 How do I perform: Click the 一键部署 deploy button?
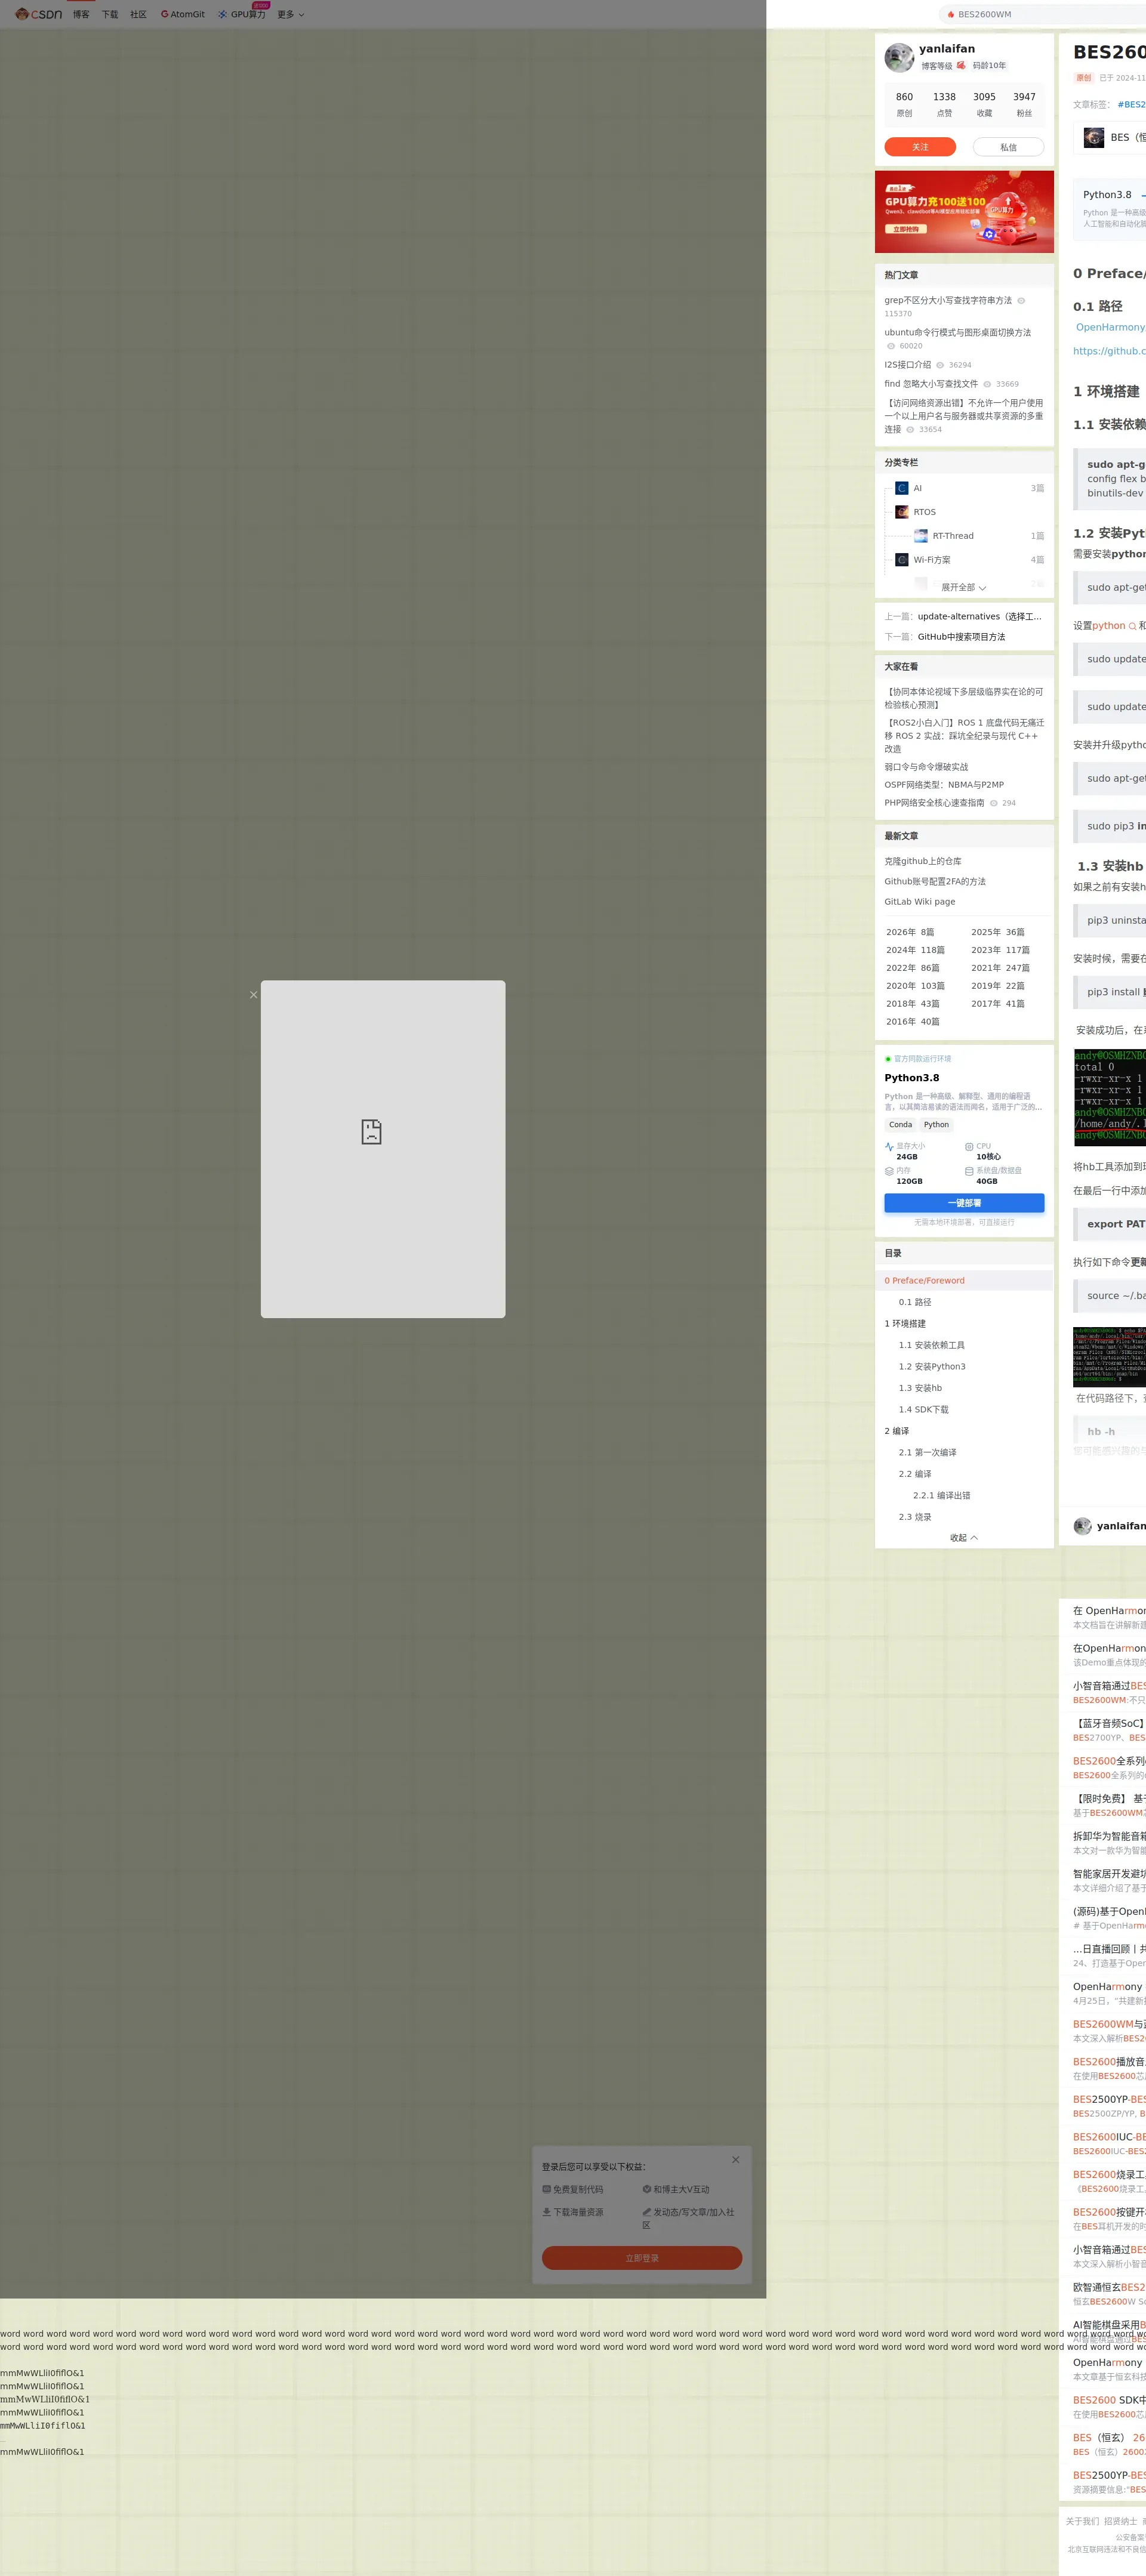pos(963,1203)
